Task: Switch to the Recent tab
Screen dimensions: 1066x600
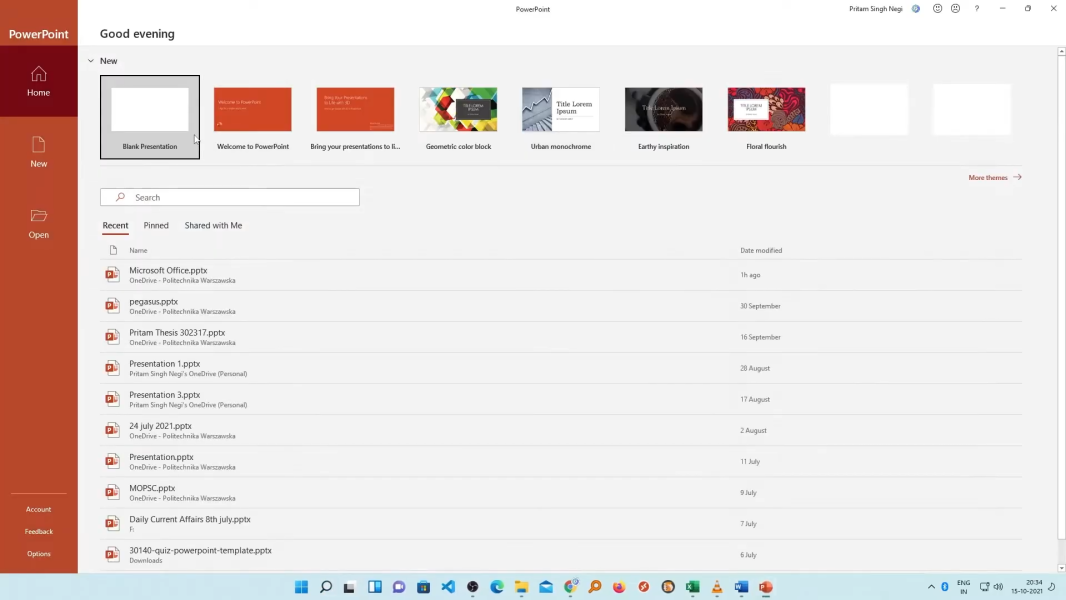Action: point(115,226)
